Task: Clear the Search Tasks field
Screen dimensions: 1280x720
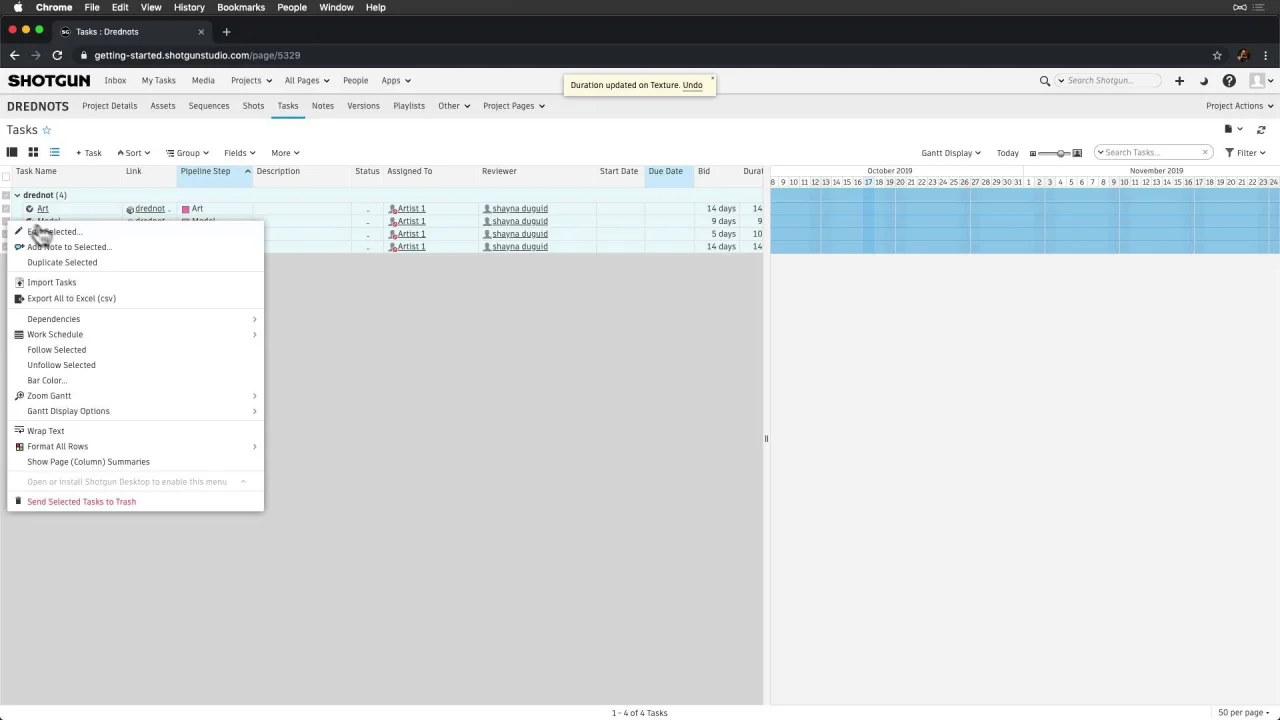Action: [1205, 152]
